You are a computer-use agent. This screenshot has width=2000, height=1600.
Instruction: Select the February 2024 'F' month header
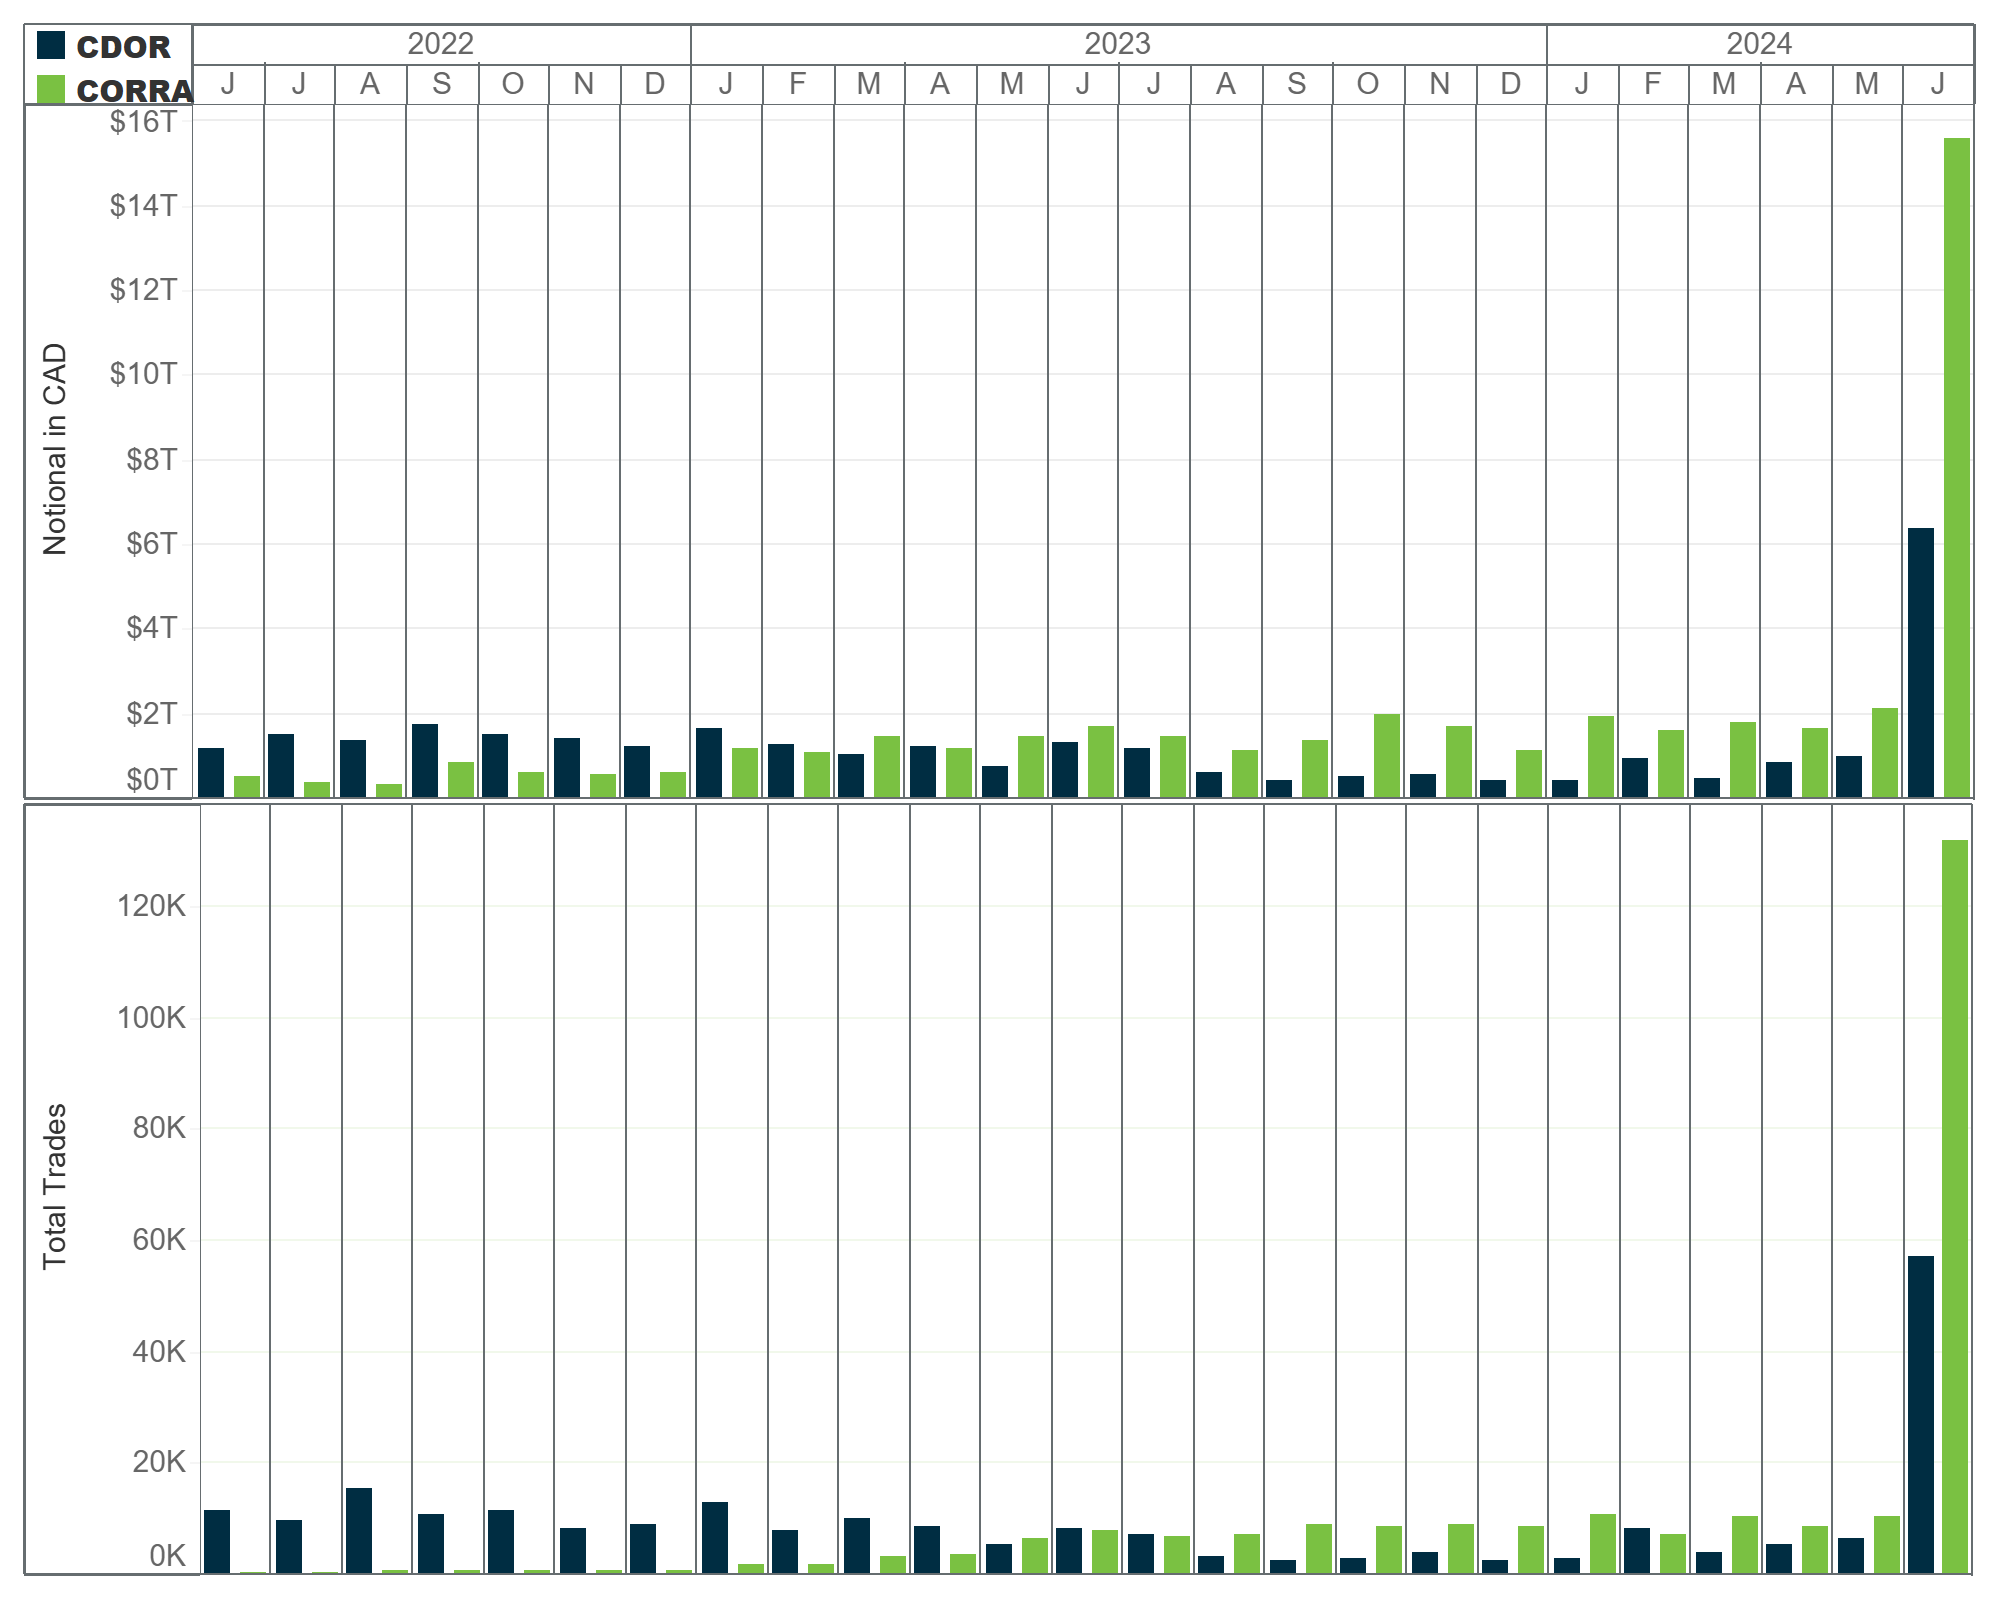click(1652, 84)
